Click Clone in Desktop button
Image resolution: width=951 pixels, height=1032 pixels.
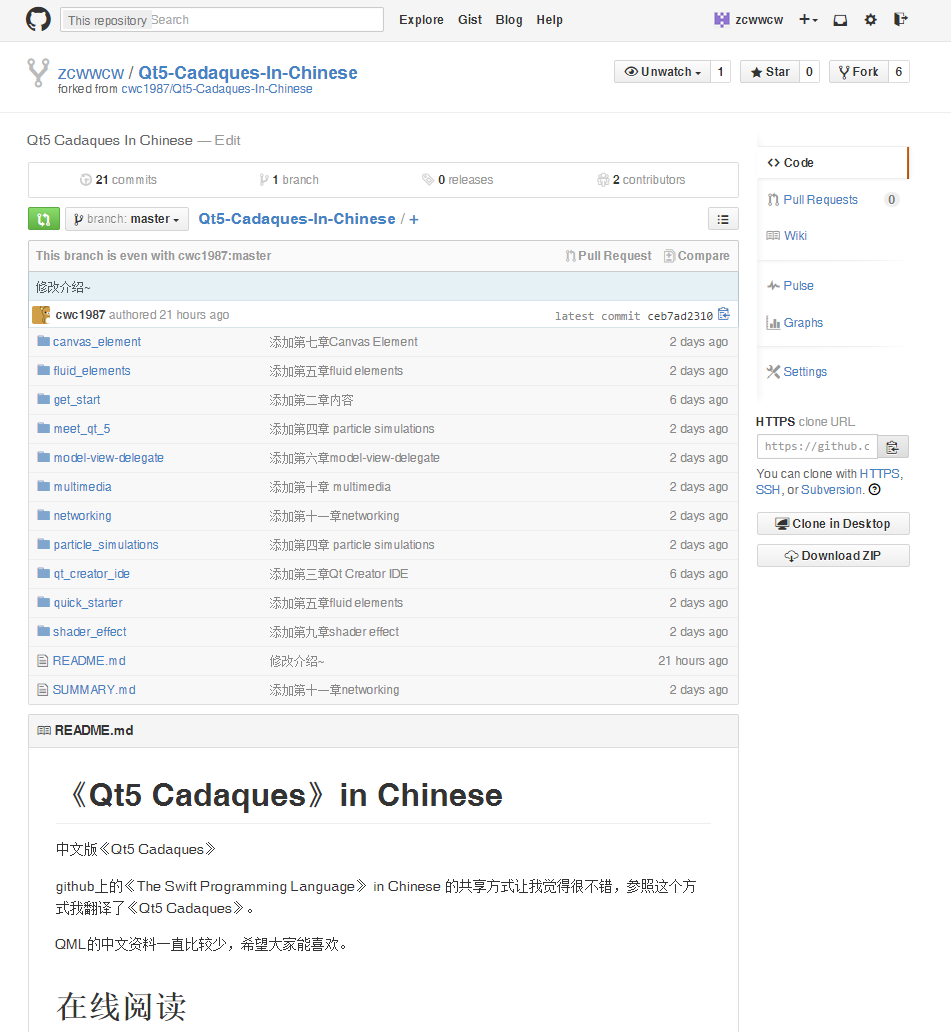[833, 523]
